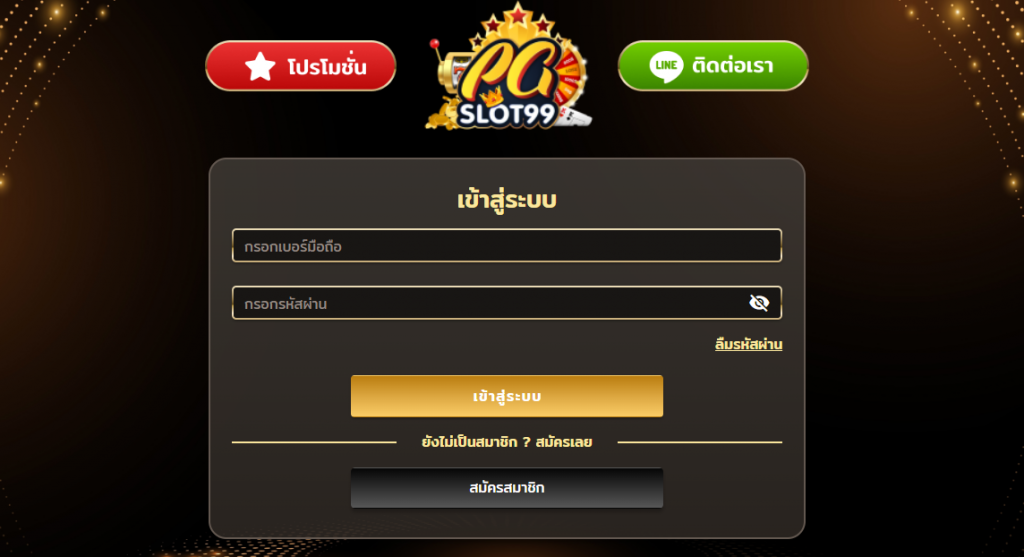The height and width of the screenshot is (557, 1024).
Task: Open the ลืมรหัสผ่าน forgot password link
Action: pyautogui.click(x=748, y=344)
